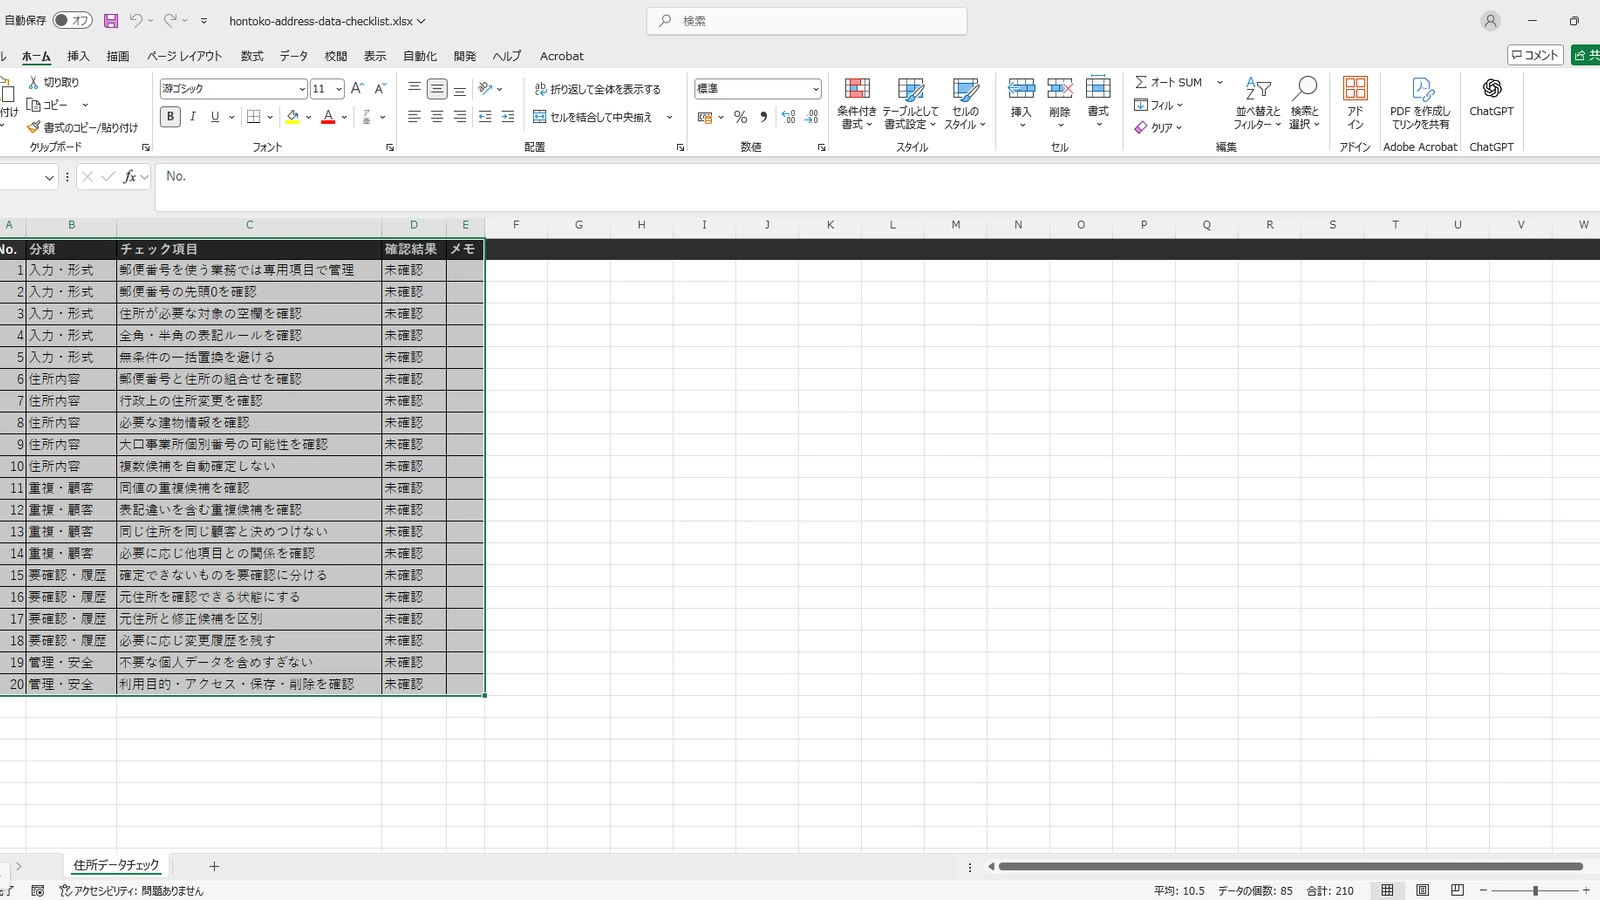Screen dimensions: 1600x900
Task: Click 並べ替えとフィルター sort and filter
Action: 1257,103
